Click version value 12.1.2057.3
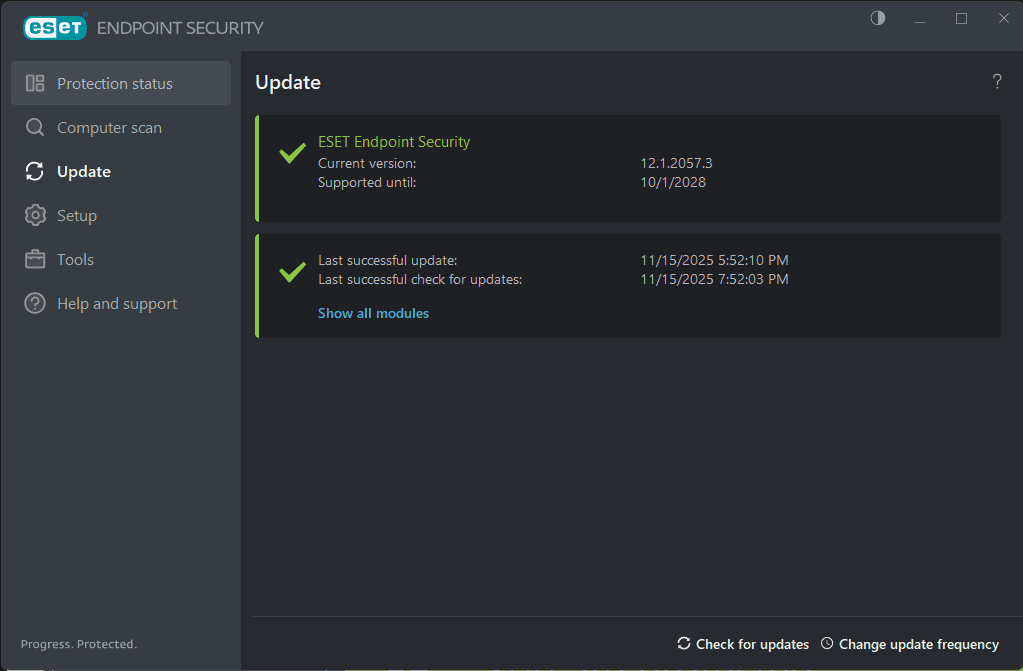The image size is (1023, 671). (x=676, y=163)
